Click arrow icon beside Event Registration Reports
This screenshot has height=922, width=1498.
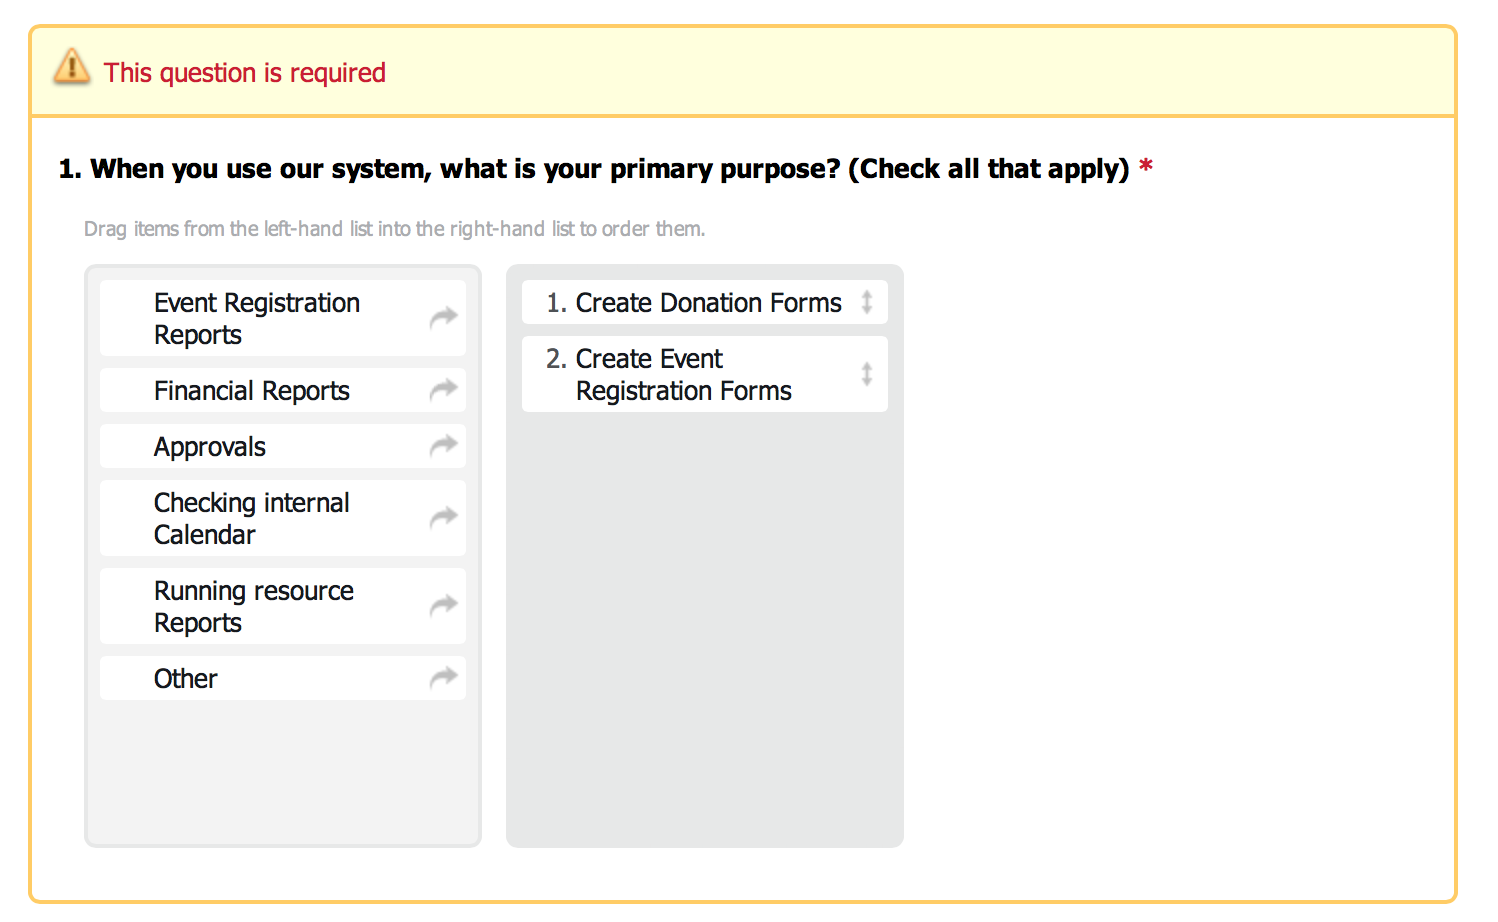443,318
